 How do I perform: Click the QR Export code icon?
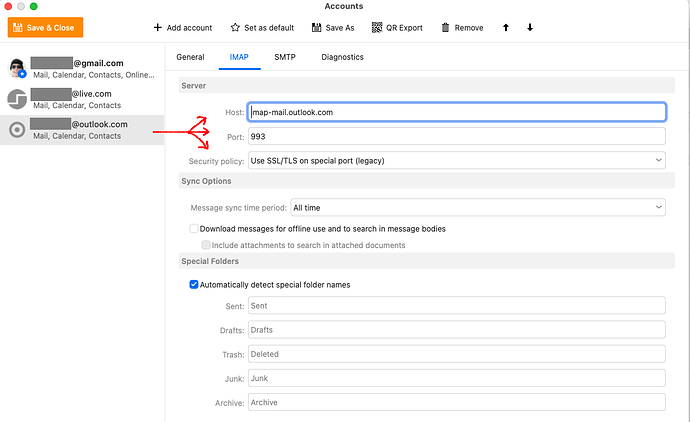[x=377, y=27]
